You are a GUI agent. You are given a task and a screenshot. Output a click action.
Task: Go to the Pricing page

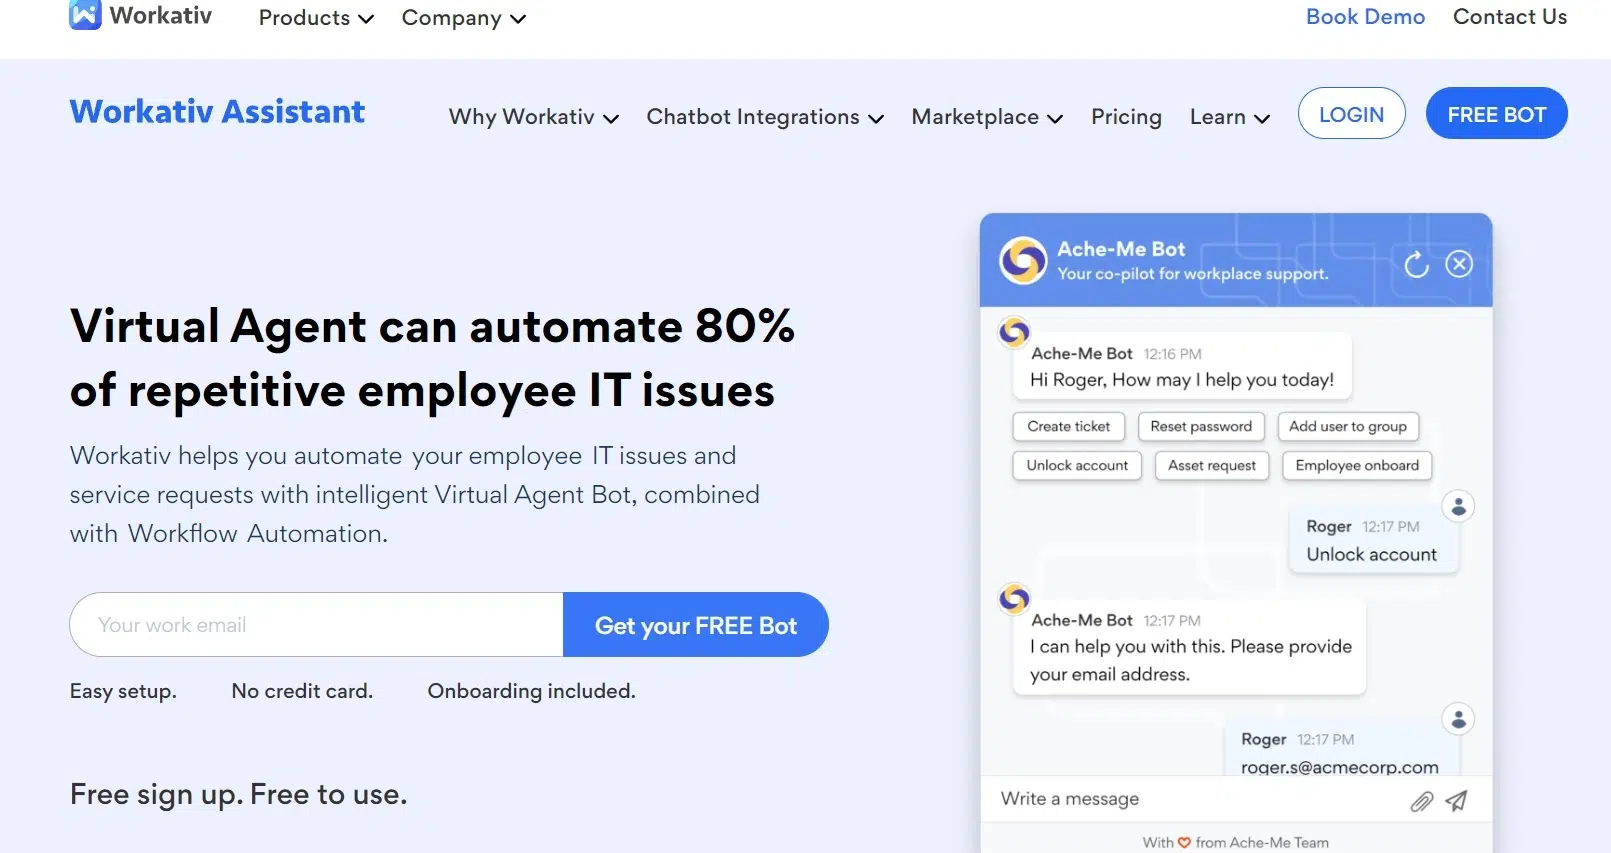pos(1126,117)
